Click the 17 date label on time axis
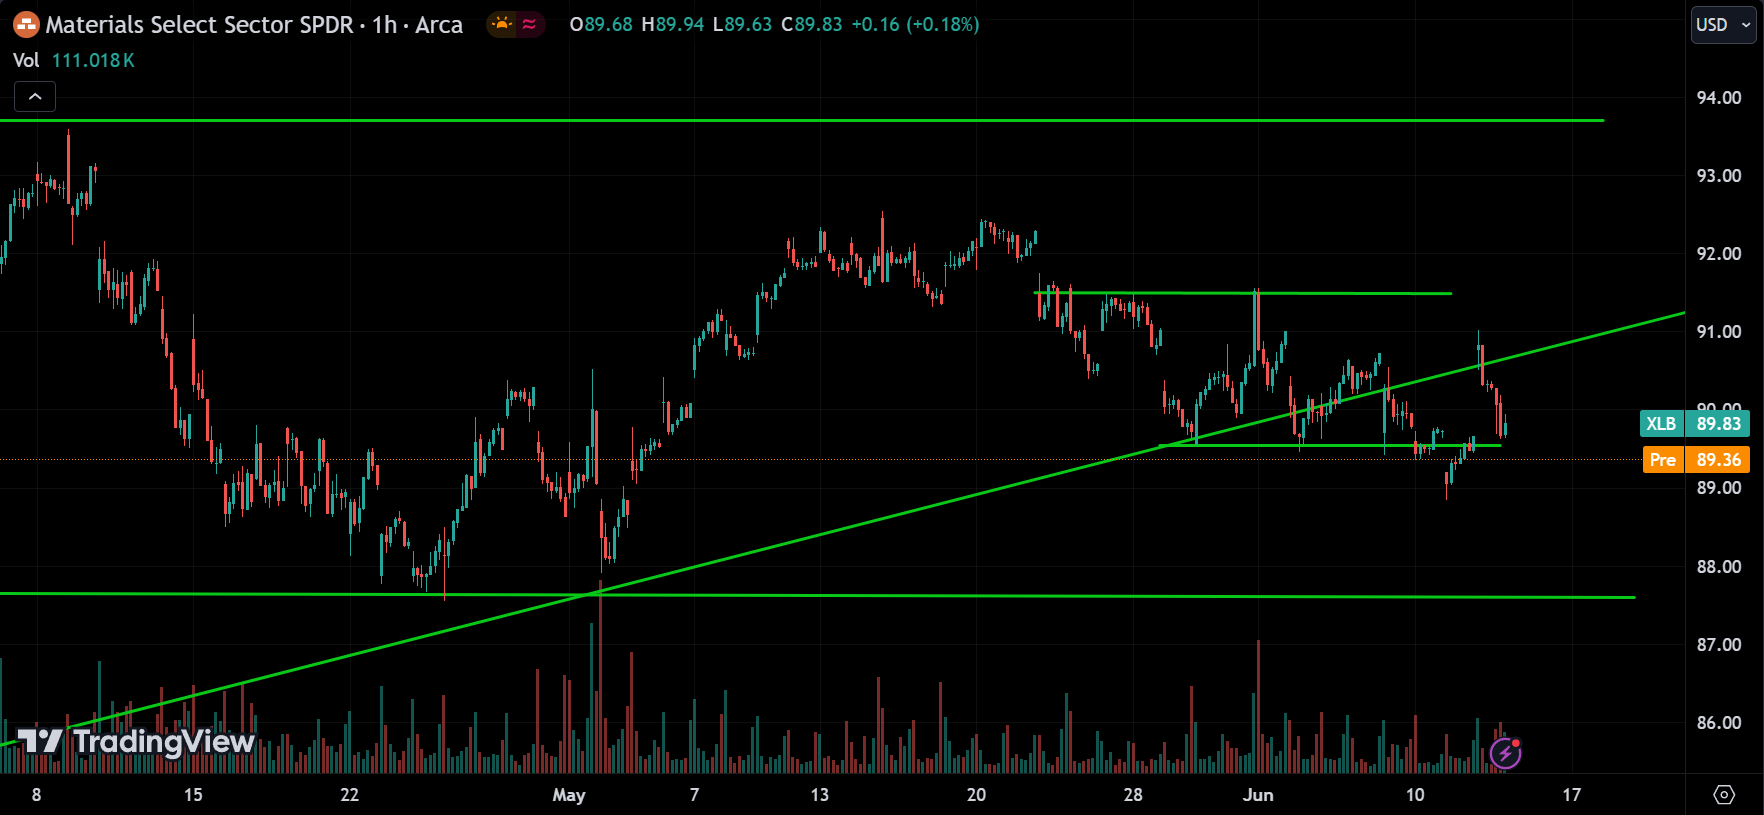 click(x=1572, y=795)
